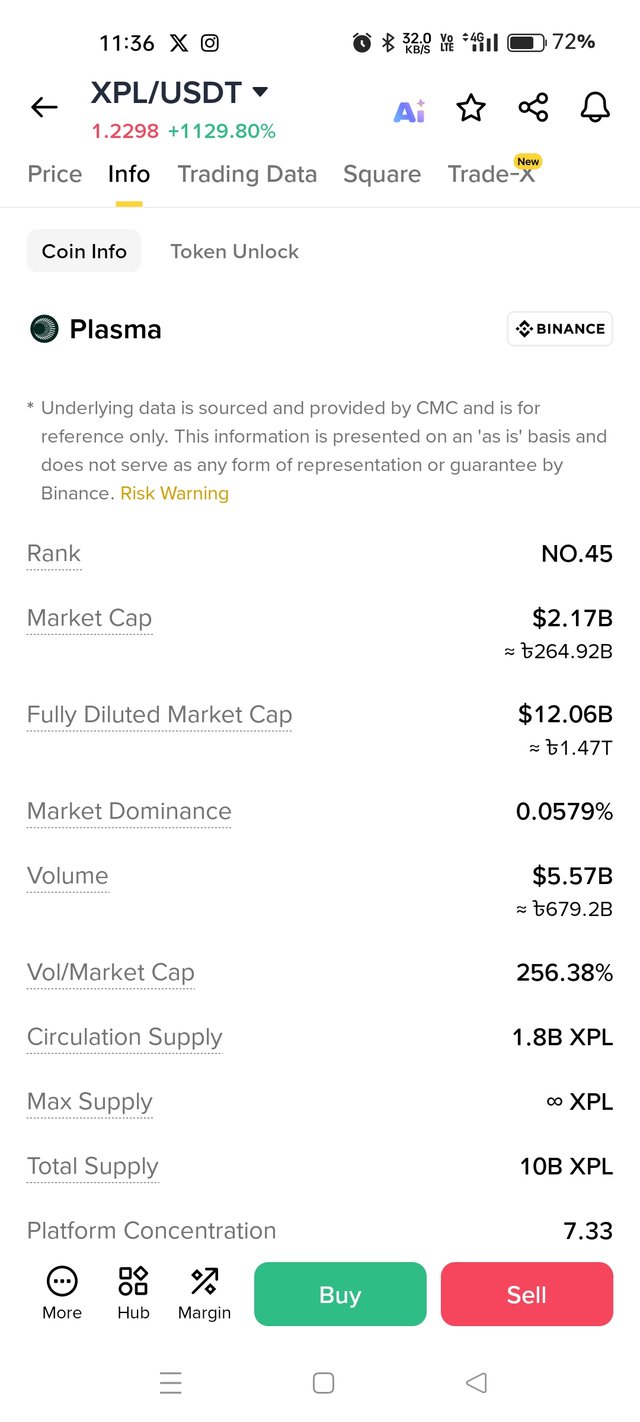Switch to the Price tab

55,174
